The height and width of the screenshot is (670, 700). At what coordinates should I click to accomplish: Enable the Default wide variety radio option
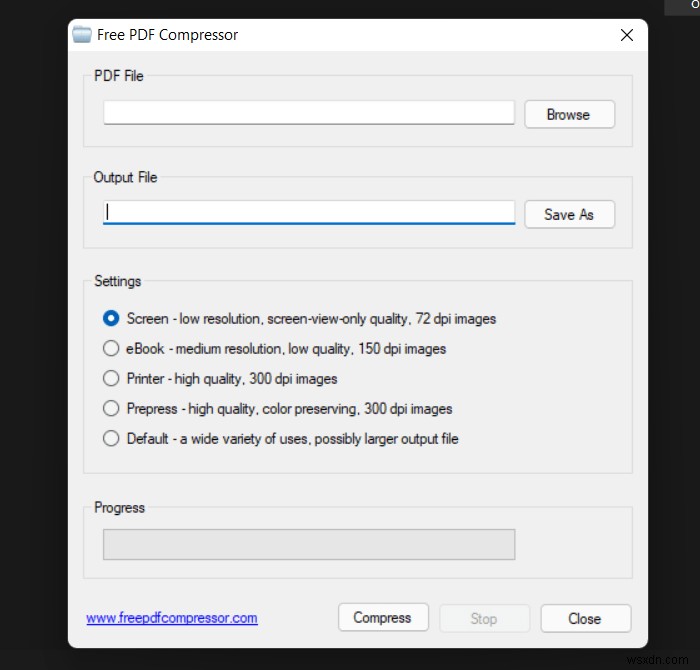tap(111, 438)
